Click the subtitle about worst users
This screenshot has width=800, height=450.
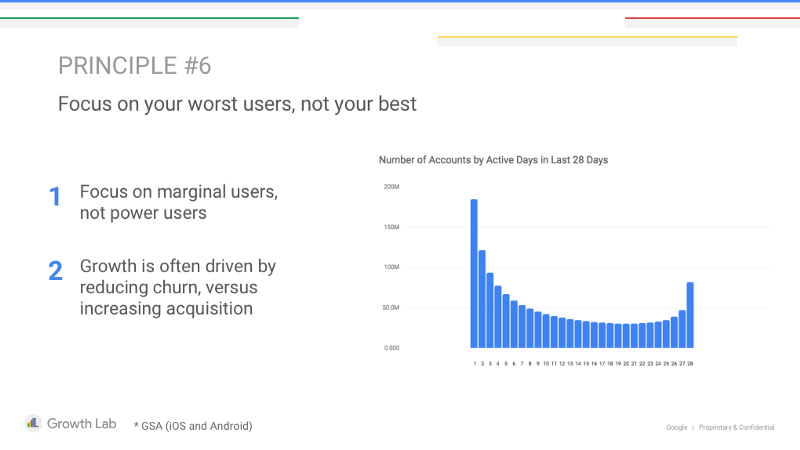click(x=236, y=104)
